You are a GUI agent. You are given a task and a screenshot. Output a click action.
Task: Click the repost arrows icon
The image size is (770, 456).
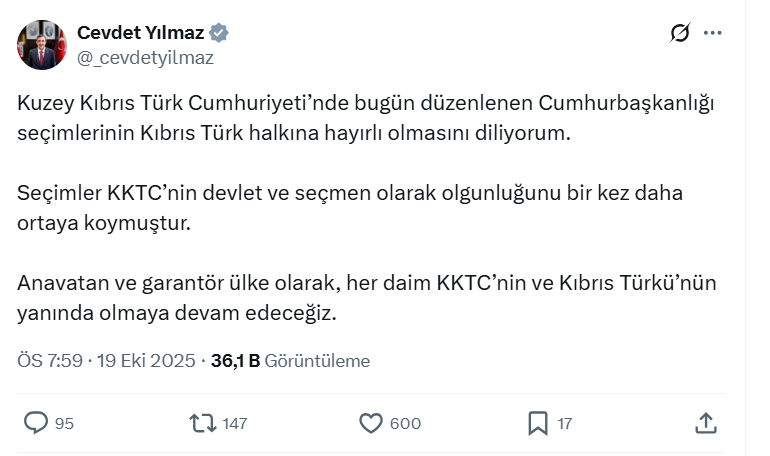coord(203,423)
